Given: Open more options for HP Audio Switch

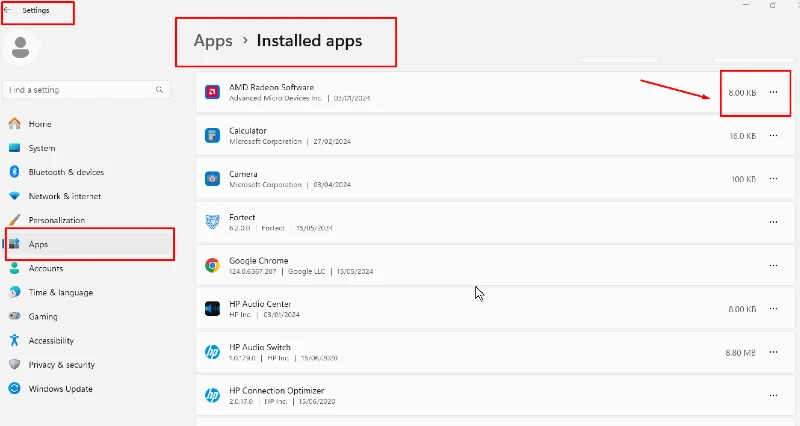Looking at the screenshot, I should [x=773, y=352].
